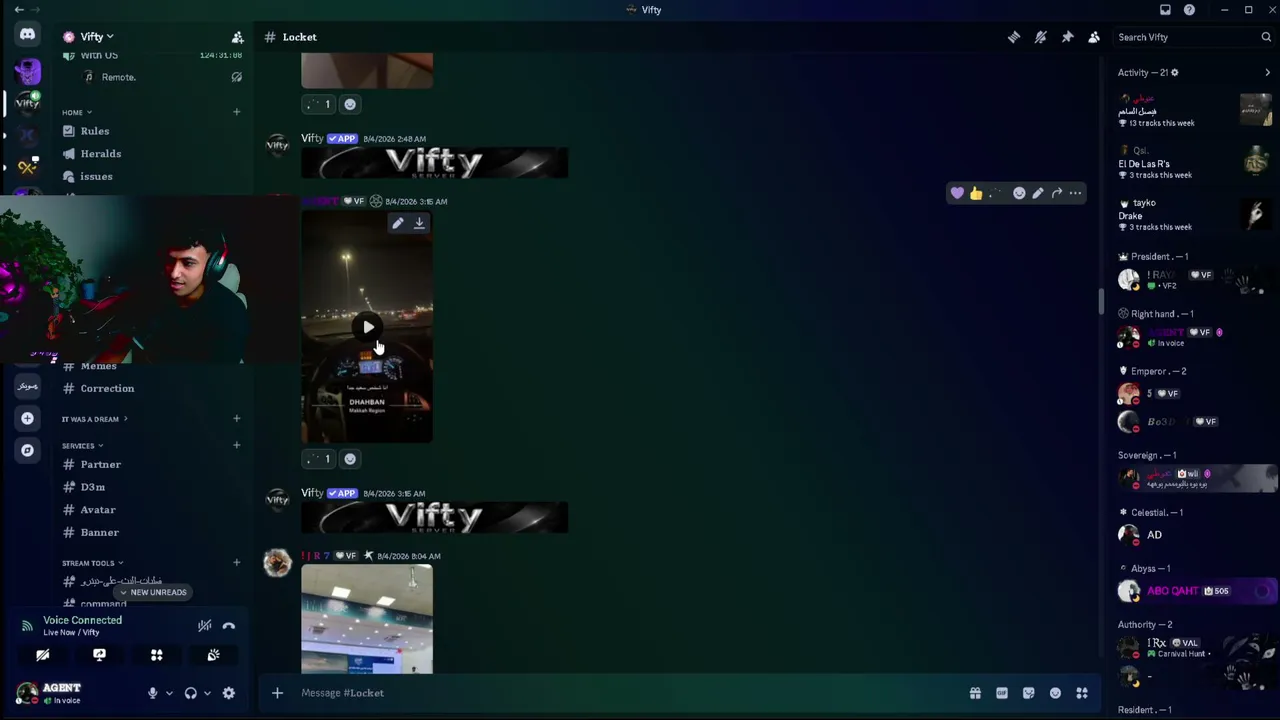
Task: Collapse the SERVICES category
Action: click(82, 446)
